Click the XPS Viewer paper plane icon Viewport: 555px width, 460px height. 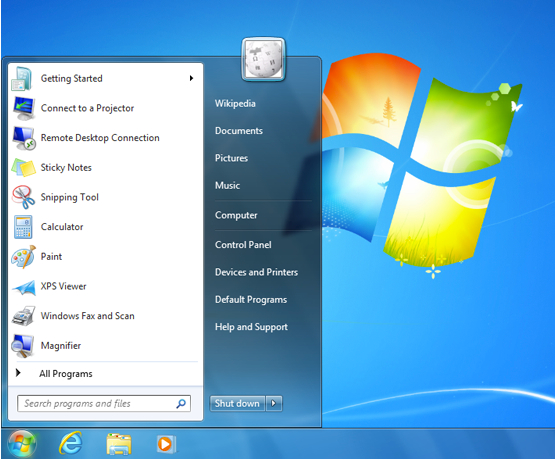pos(24,287)
